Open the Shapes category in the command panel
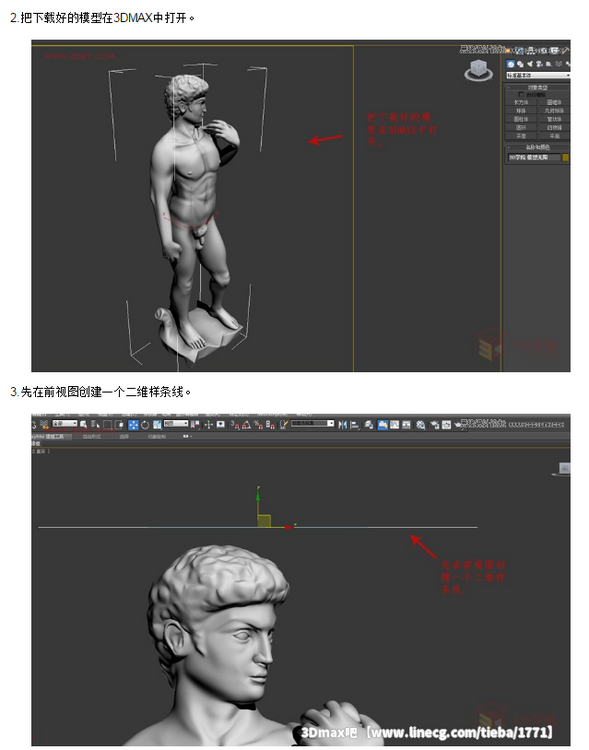The image size is (589, 750). (x=520, y=64)
